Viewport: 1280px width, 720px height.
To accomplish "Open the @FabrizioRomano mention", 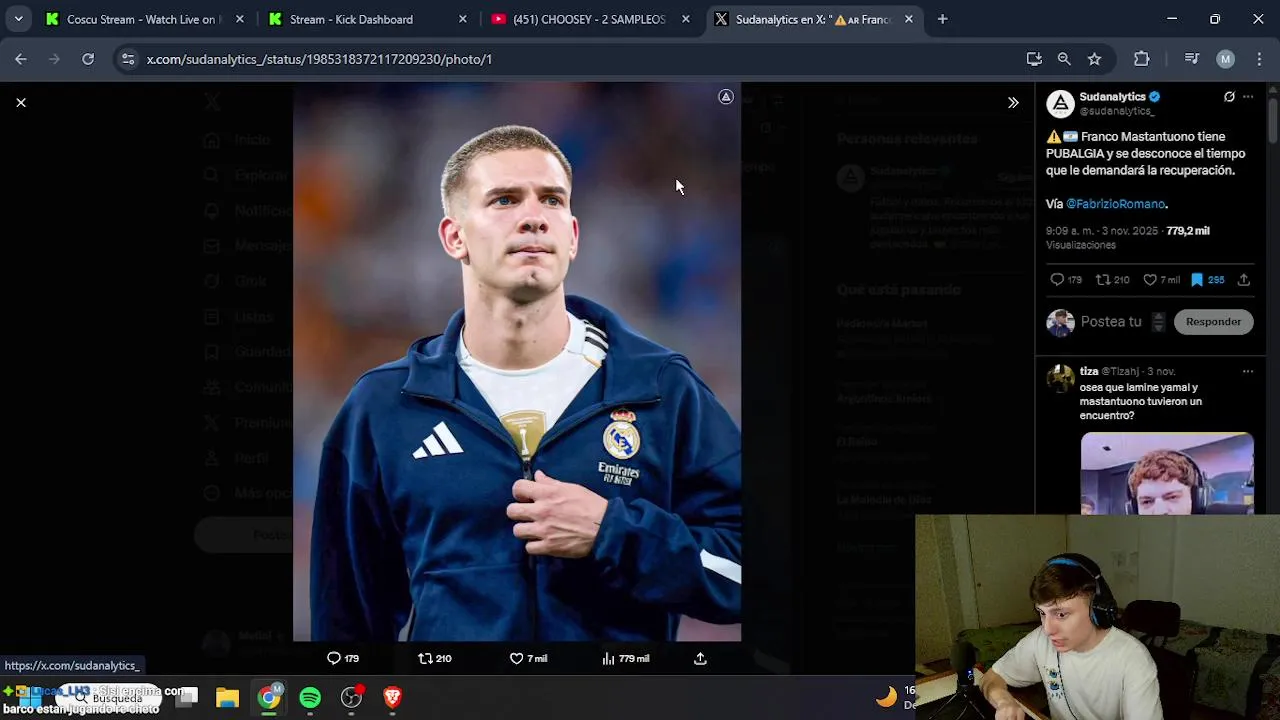I will point(1115,204).
